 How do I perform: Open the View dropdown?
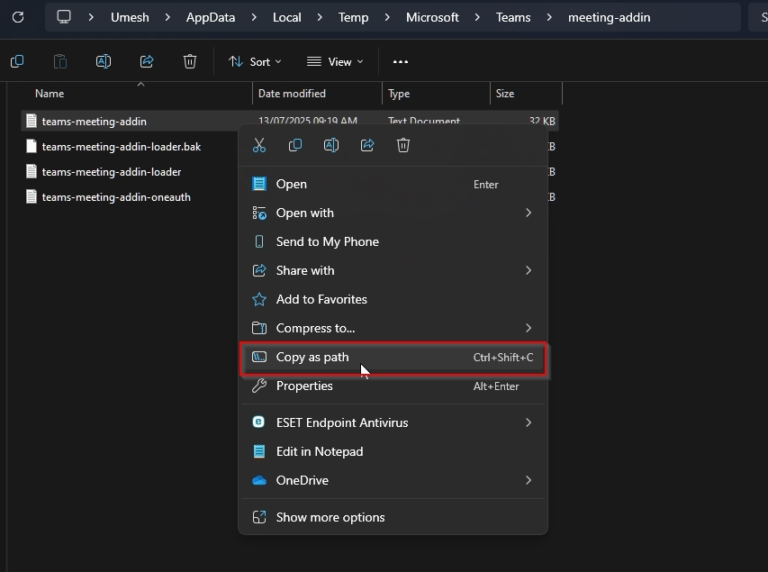tap(335, 62)
